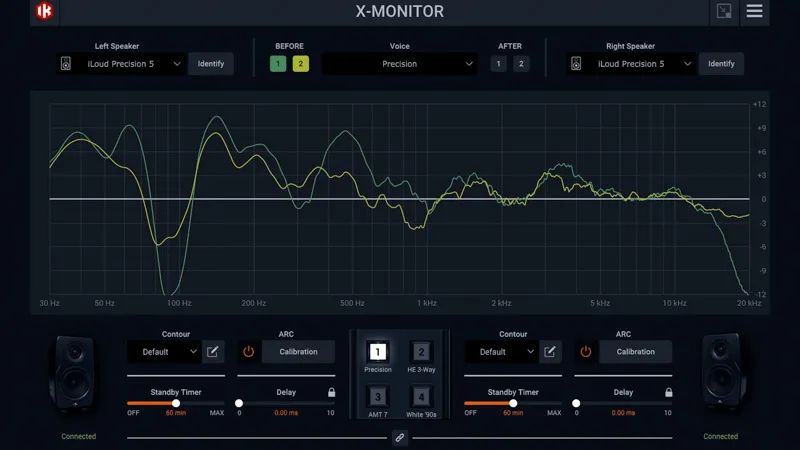
Task: Click the left speaker icon beside iLoud Precision 5
Action: point(66,64)
